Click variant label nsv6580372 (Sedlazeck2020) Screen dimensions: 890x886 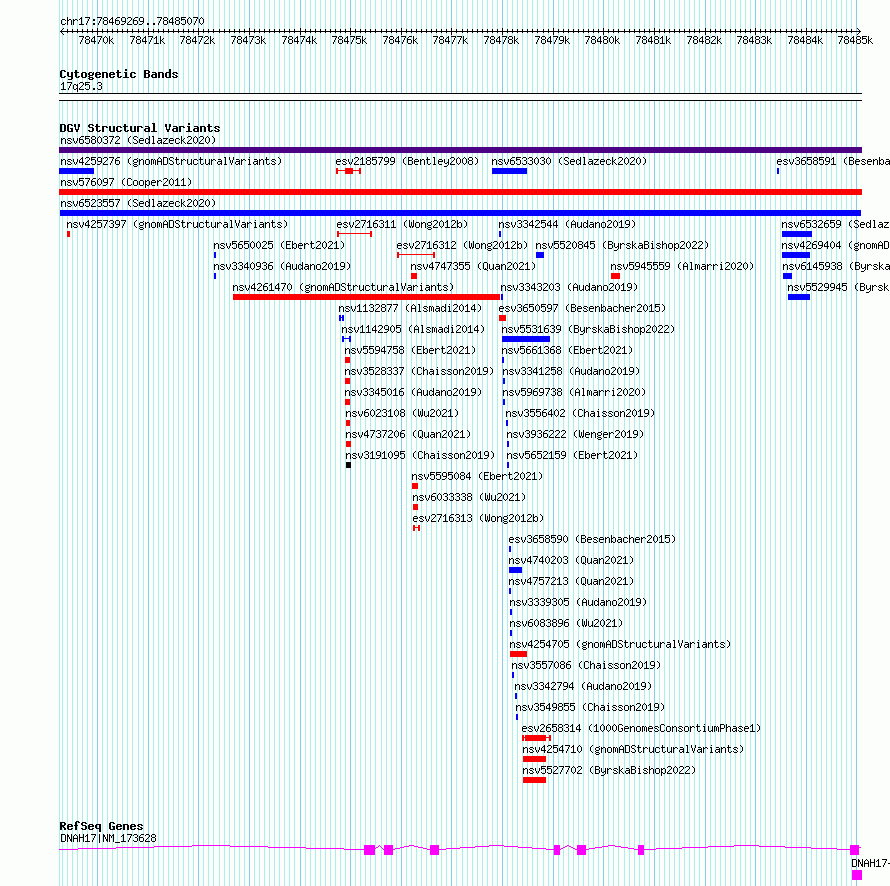(x=138, y=140)
